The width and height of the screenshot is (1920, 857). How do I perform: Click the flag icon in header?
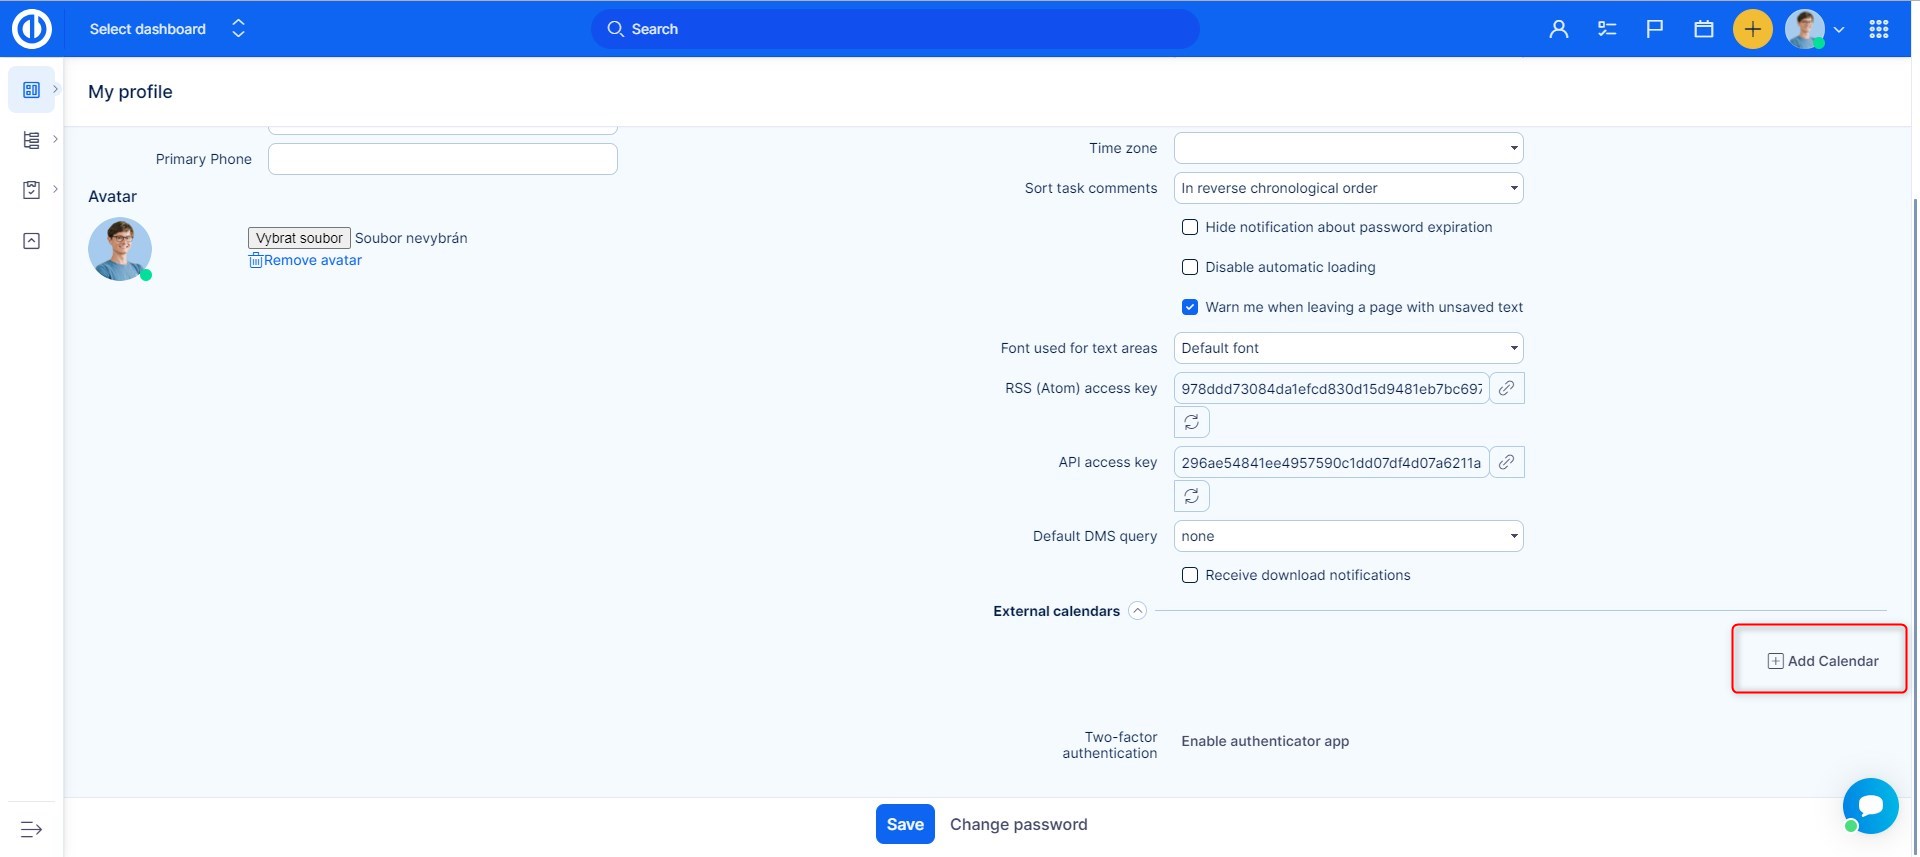(1655, 29)
